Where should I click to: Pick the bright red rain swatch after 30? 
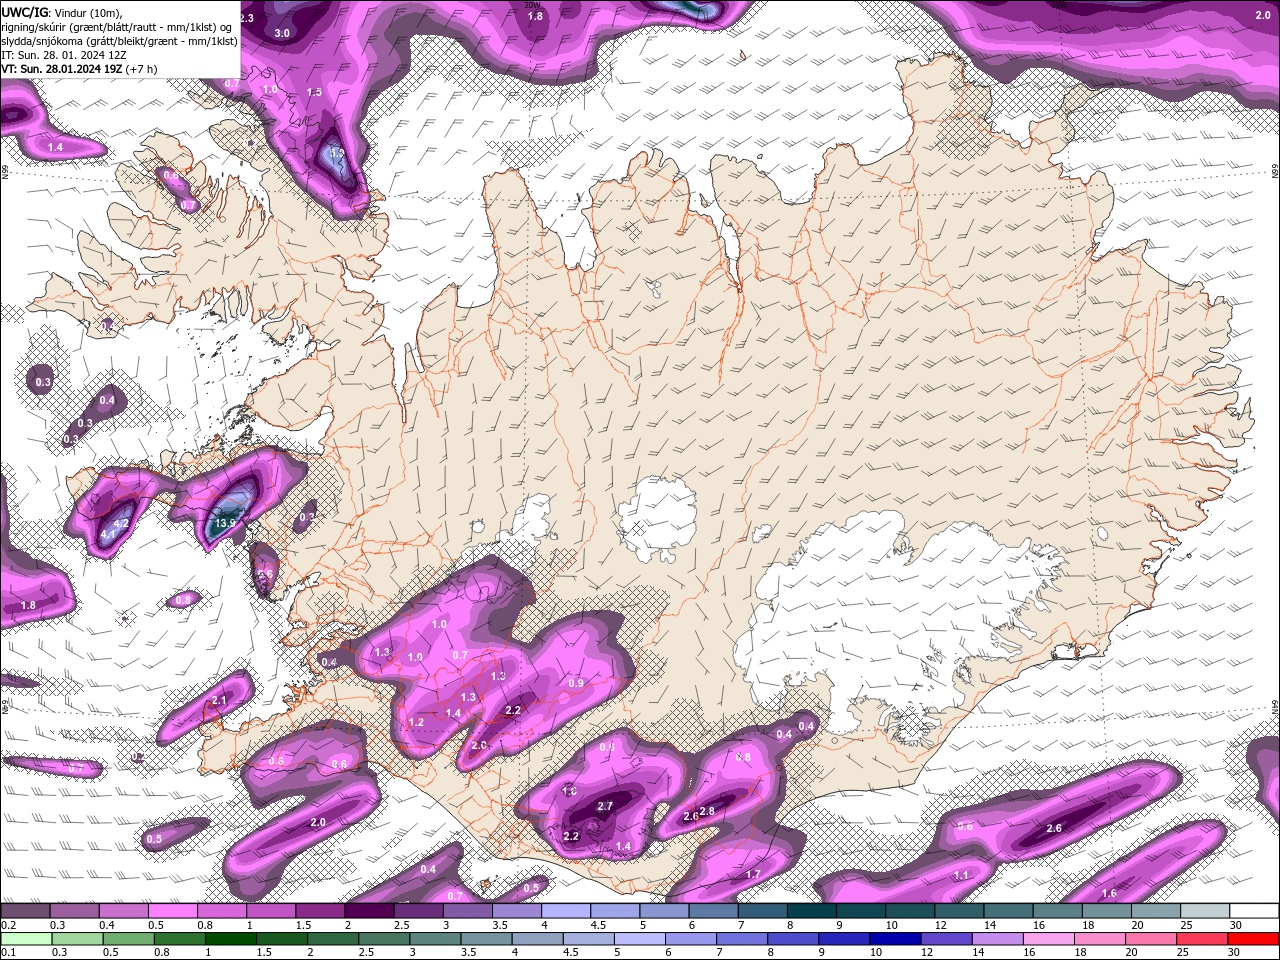click(x=1253, y=939)
